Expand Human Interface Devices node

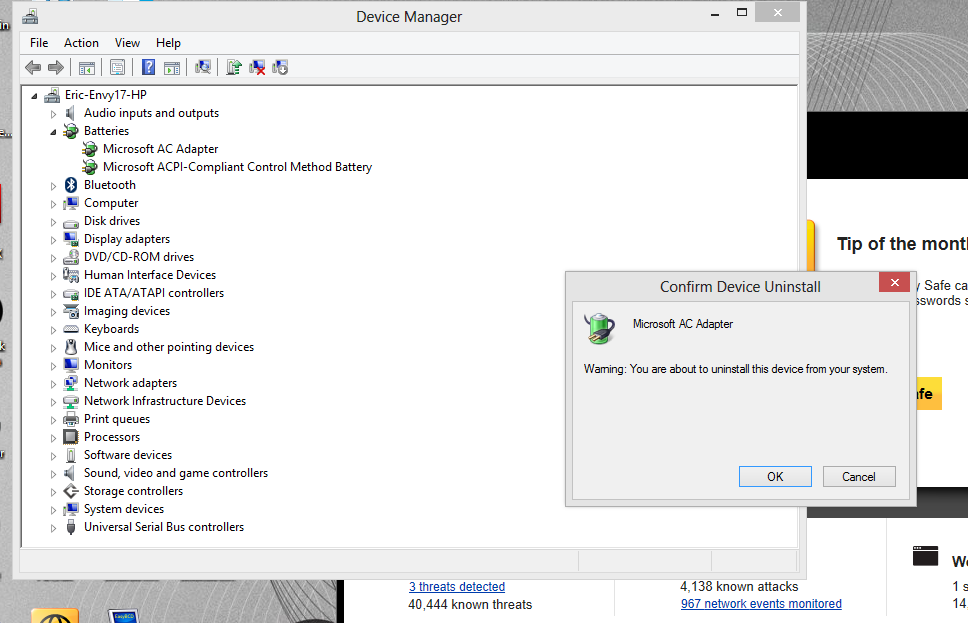53,275
